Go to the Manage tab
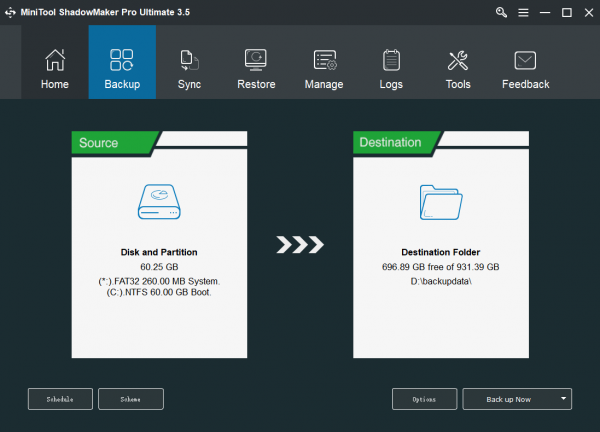600x432 pixels. coord(324,62)
